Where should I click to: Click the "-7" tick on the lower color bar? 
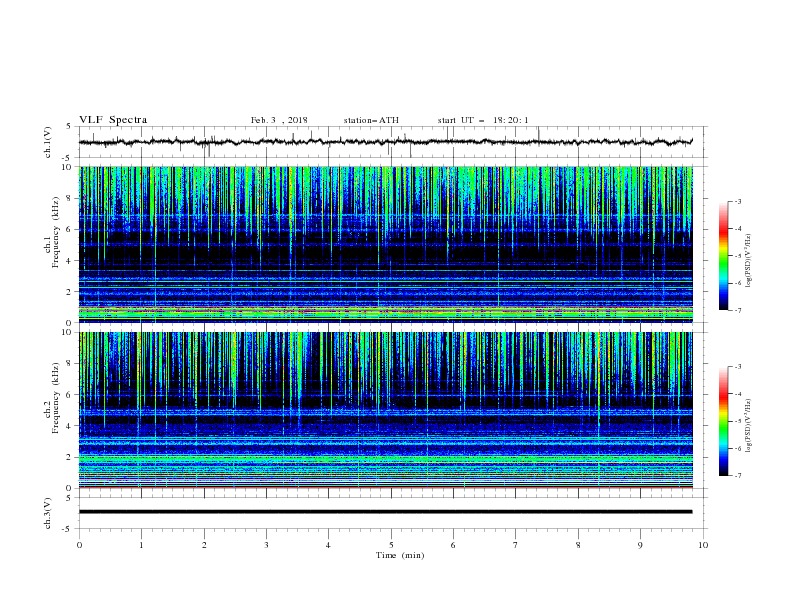pos(737,475)
